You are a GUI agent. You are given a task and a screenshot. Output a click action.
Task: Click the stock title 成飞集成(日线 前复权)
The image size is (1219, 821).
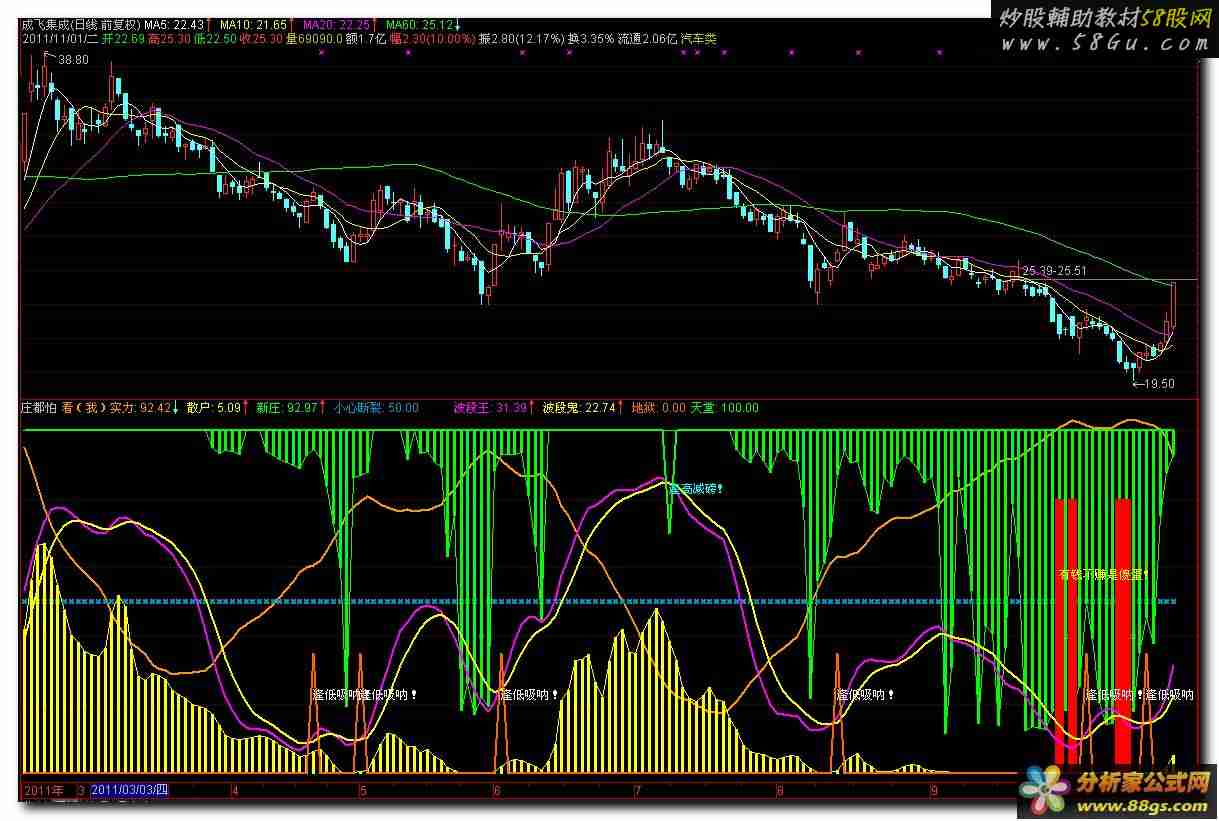(x=81, y=24)
